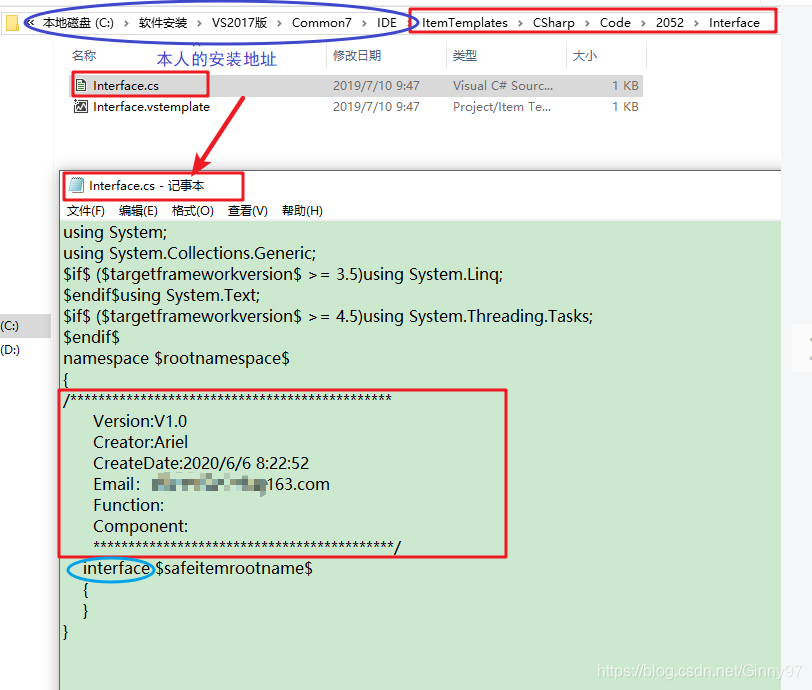Expand the chevron after ItemTemplates
The width and height of the screenshot is (812, 690).
(x=520, y=23)
